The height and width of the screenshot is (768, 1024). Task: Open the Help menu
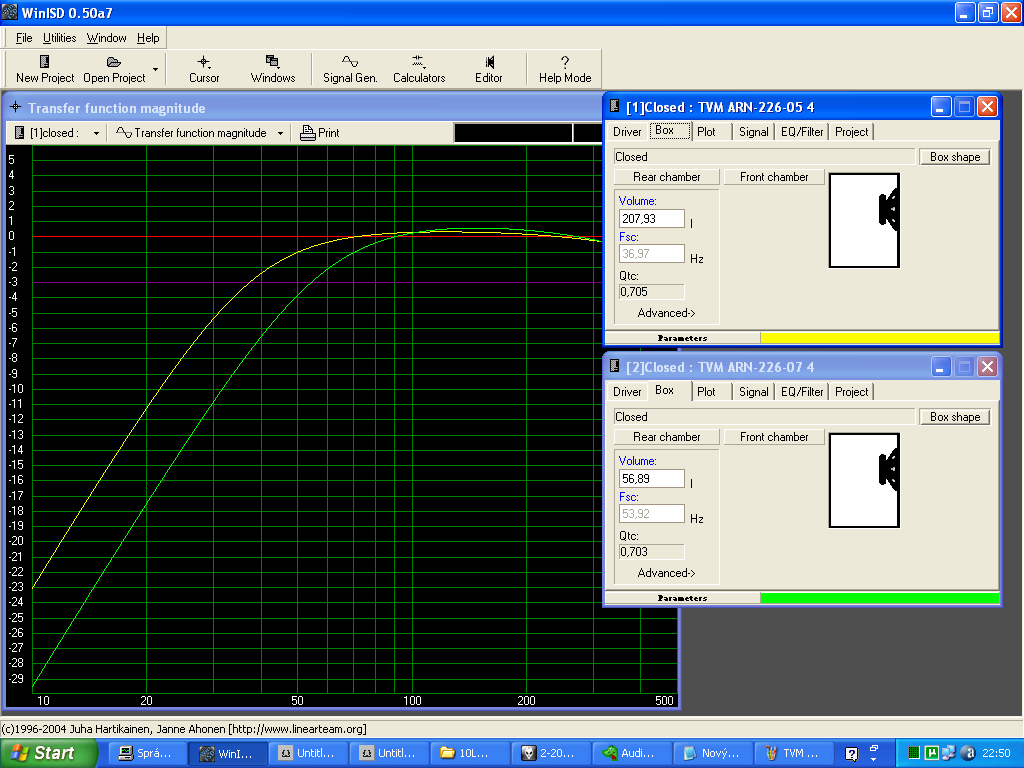click(148, 38)
